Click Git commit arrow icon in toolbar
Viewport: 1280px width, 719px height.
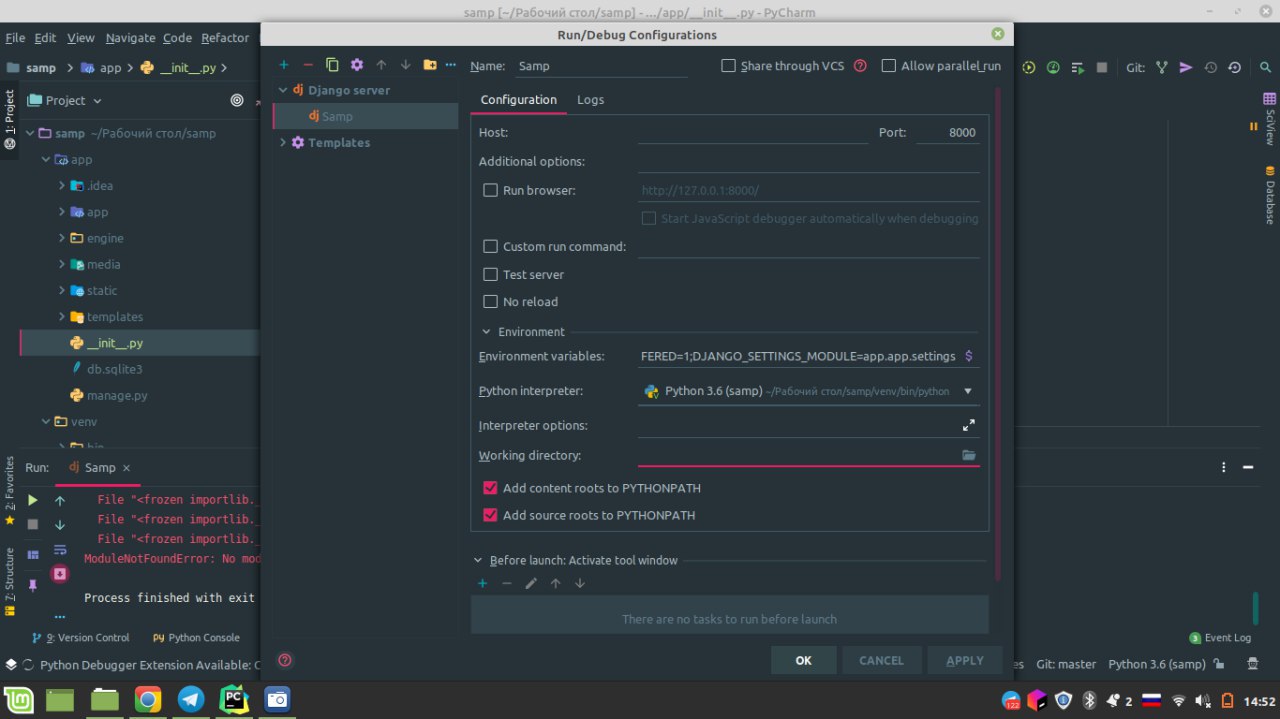tap(1185, 67)
